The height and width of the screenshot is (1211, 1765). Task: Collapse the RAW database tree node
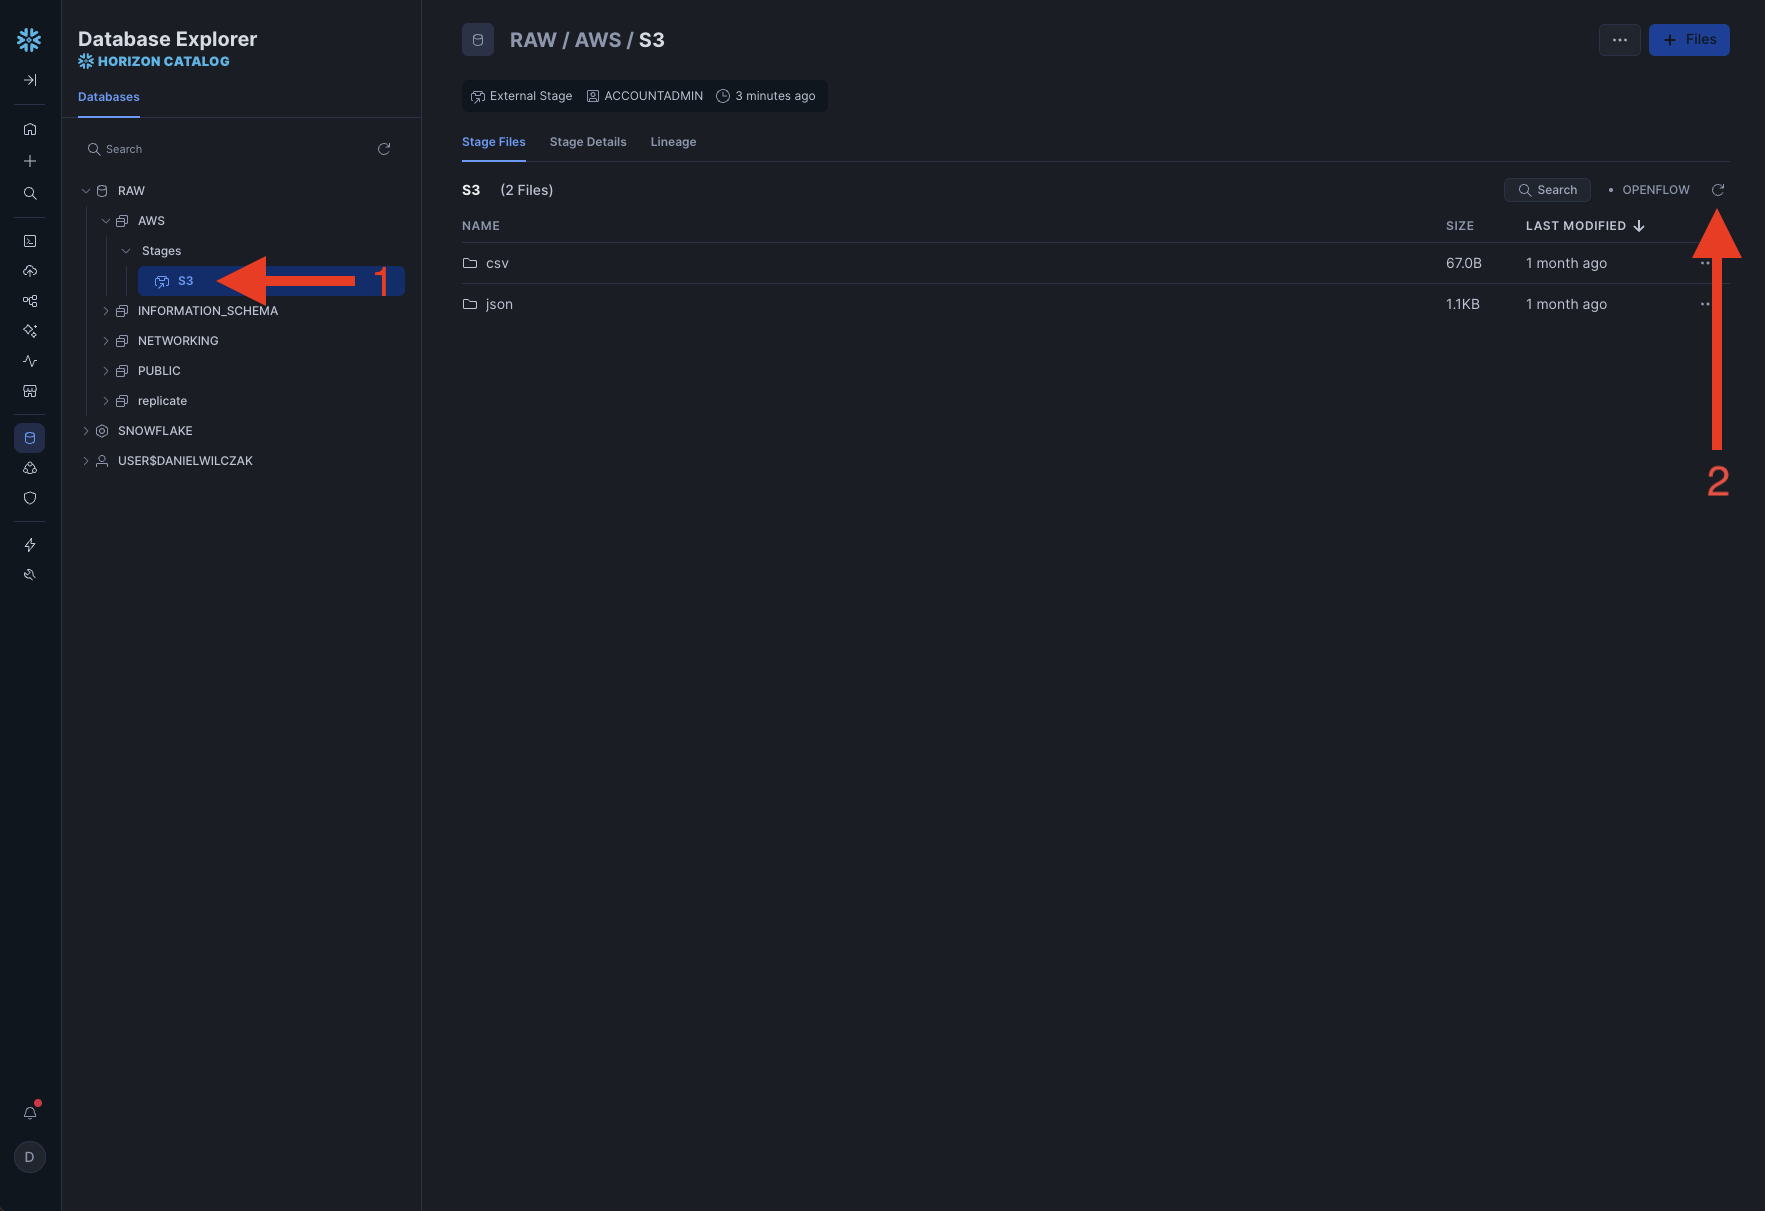pyautogui.click(x=86, y=191)
